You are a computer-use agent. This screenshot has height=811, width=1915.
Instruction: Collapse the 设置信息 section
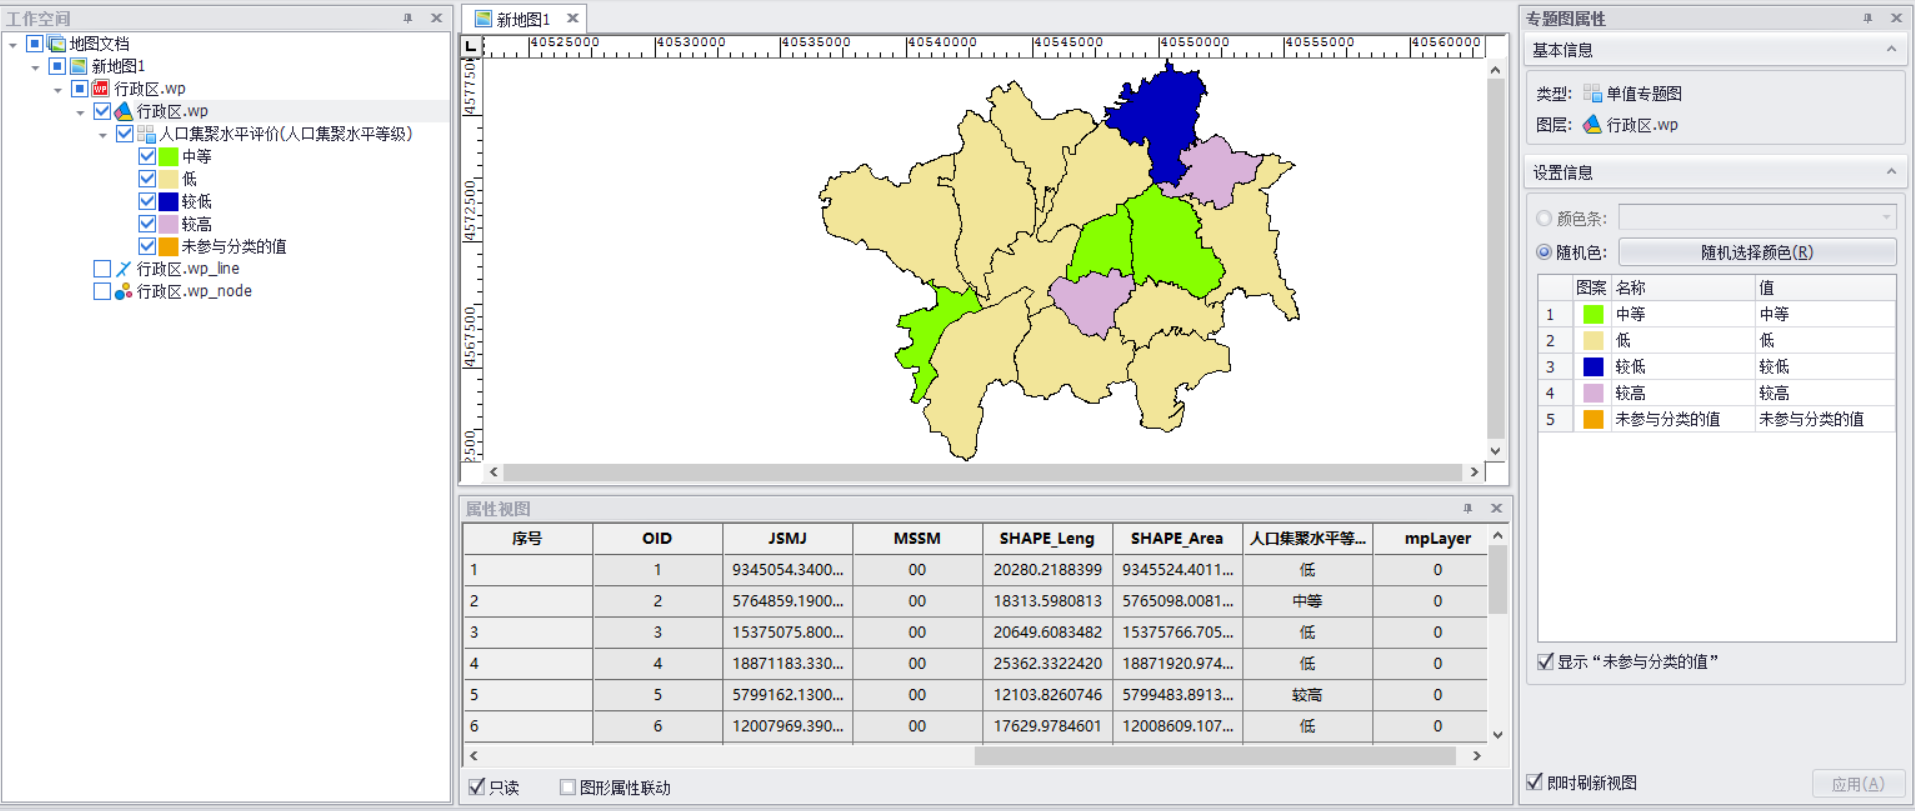click(1891, 172)
